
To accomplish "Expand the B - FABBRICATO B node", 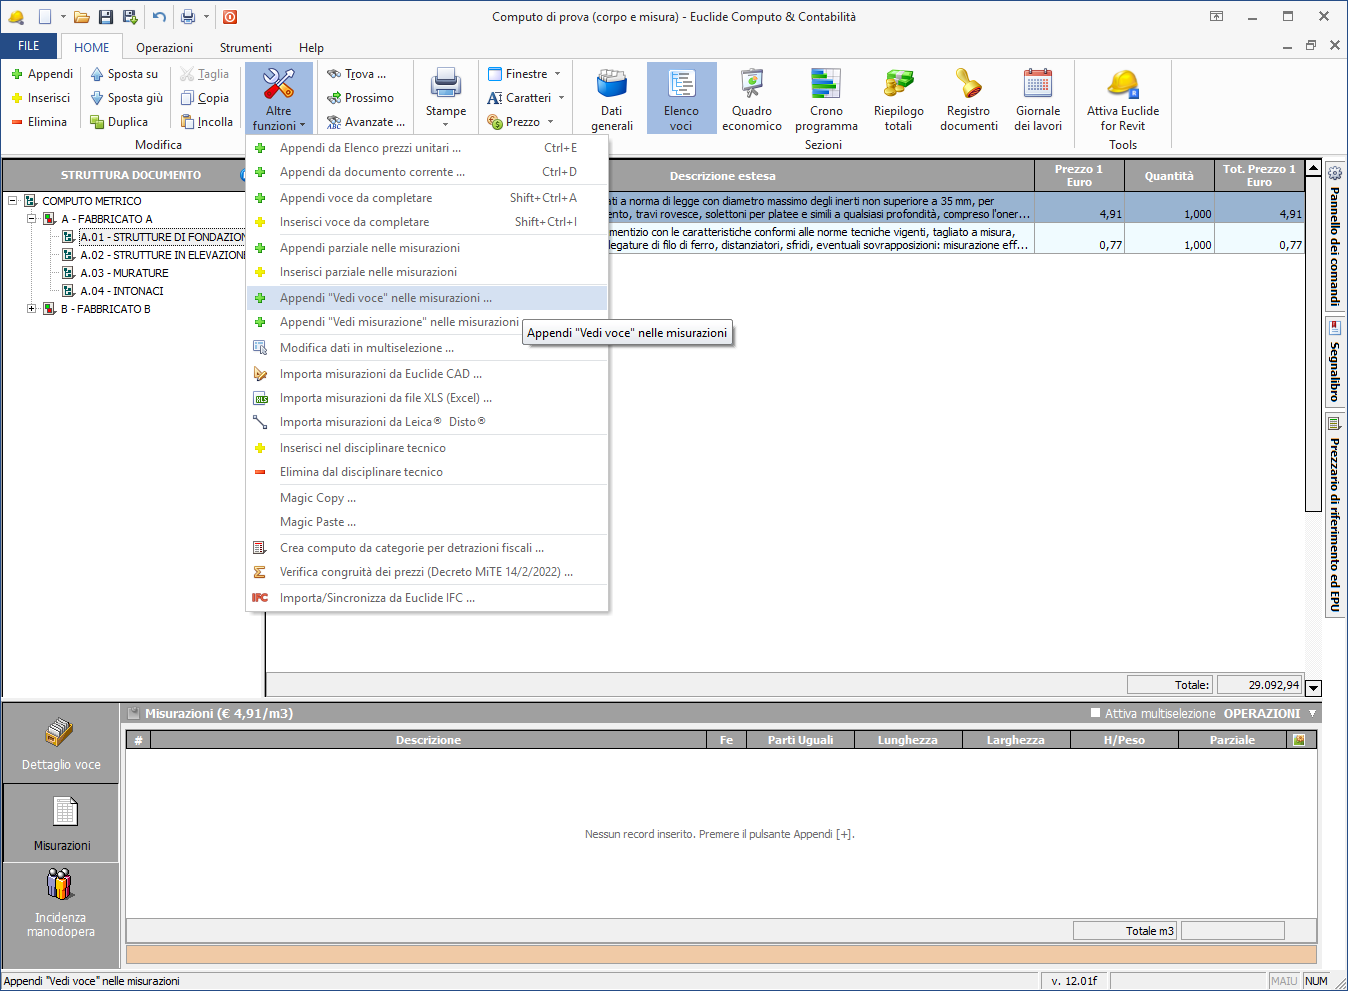I will click(x=32, y=309).
